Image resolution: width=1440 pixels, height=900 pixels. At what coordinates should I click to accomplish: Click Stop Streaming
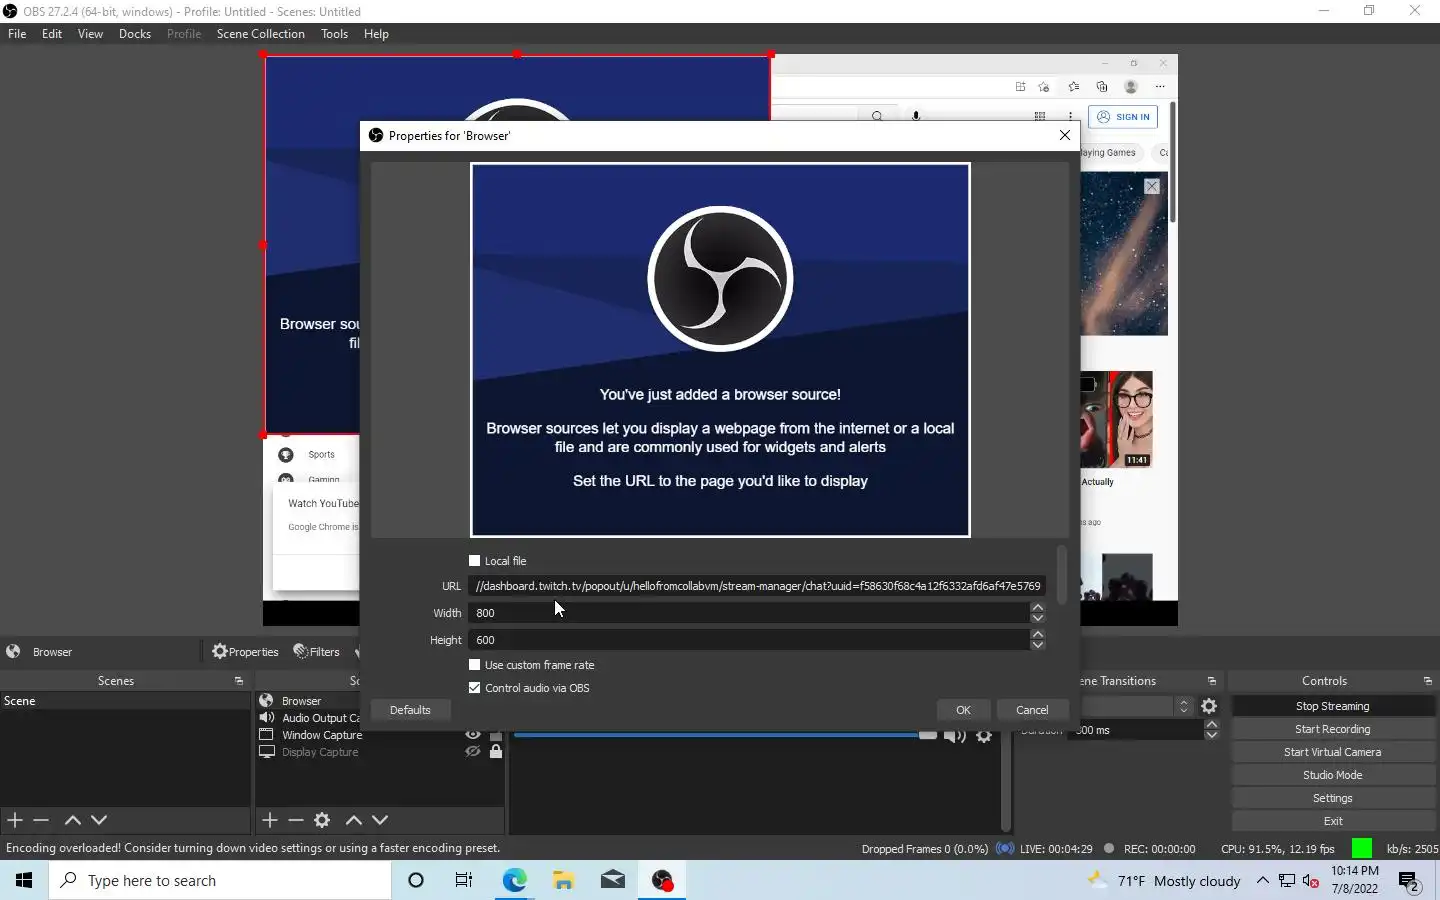coord(1333,706)
